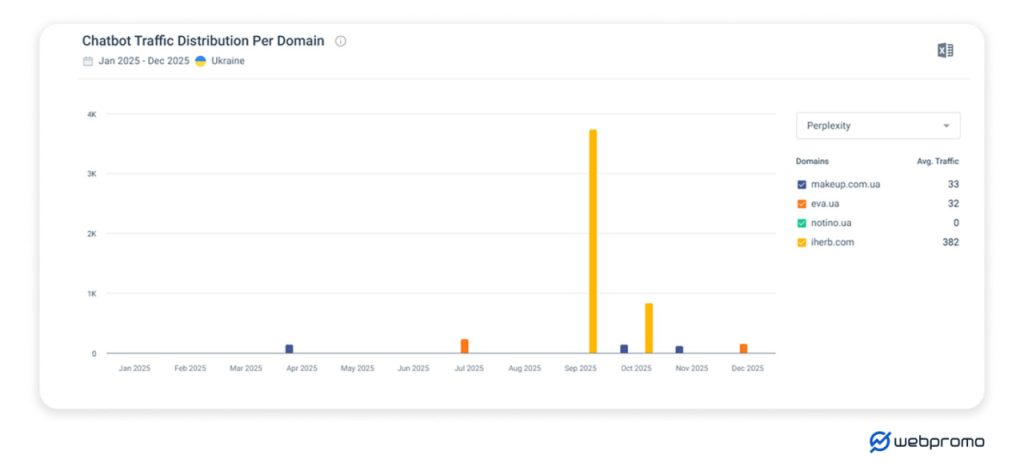Image resolution: width=1024 pixels, height=471 pixels.
Task: Click the Dec 2025 axis label
Action: (x=747, y=368)
